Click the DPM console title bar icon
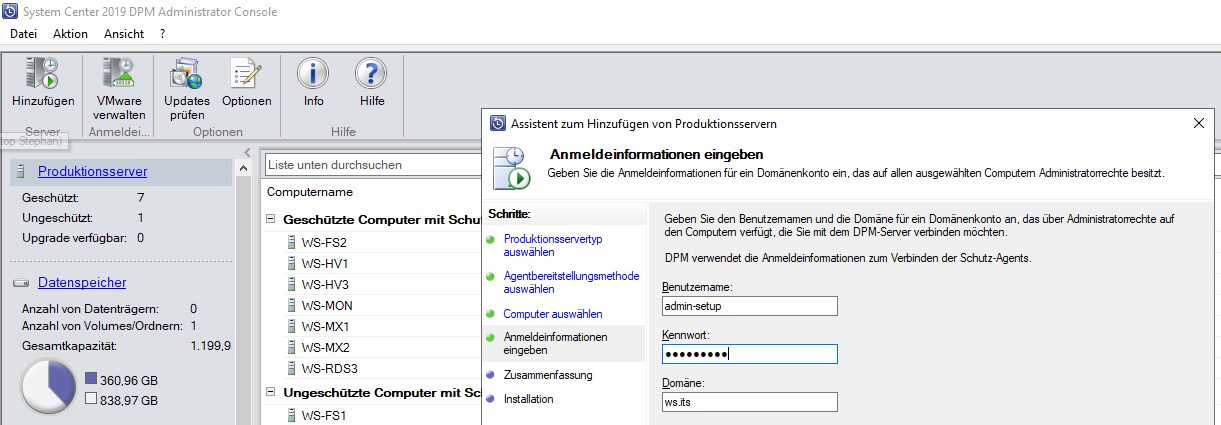Screen dimensions: 1221x425 [10, 11]
